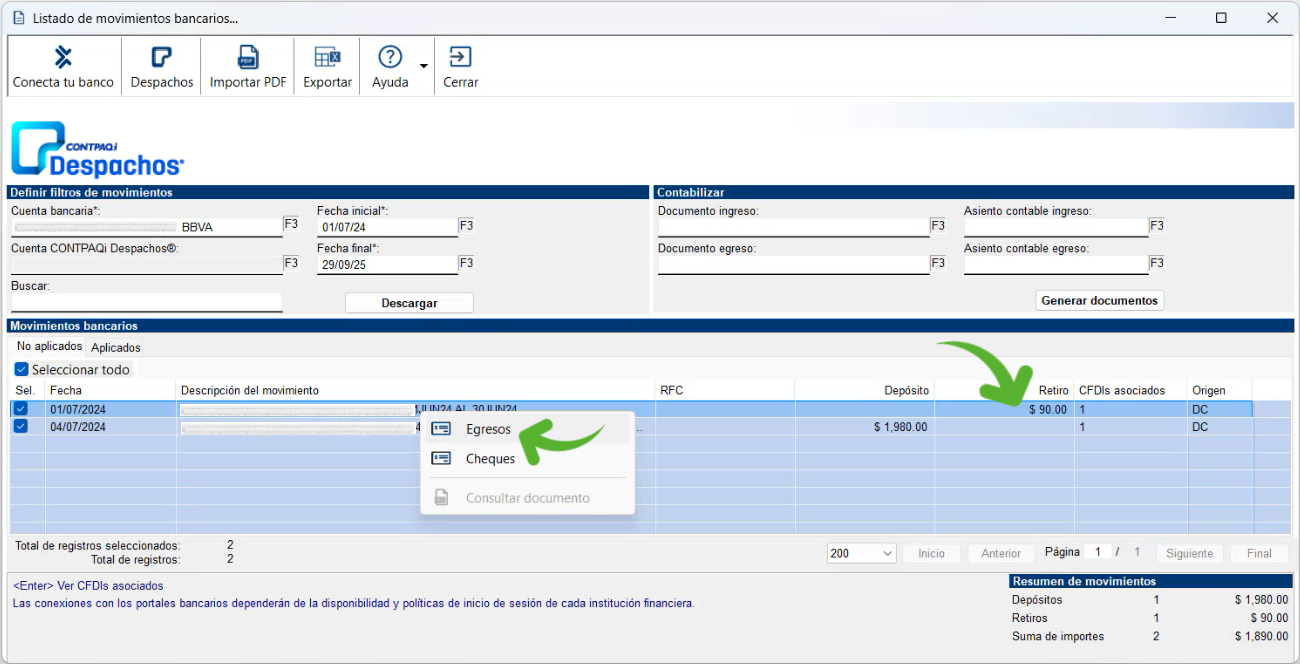The width and height of the screenshot is (1300, 664).
Task: Click the Descargar button
Action: tap(409, 303)
